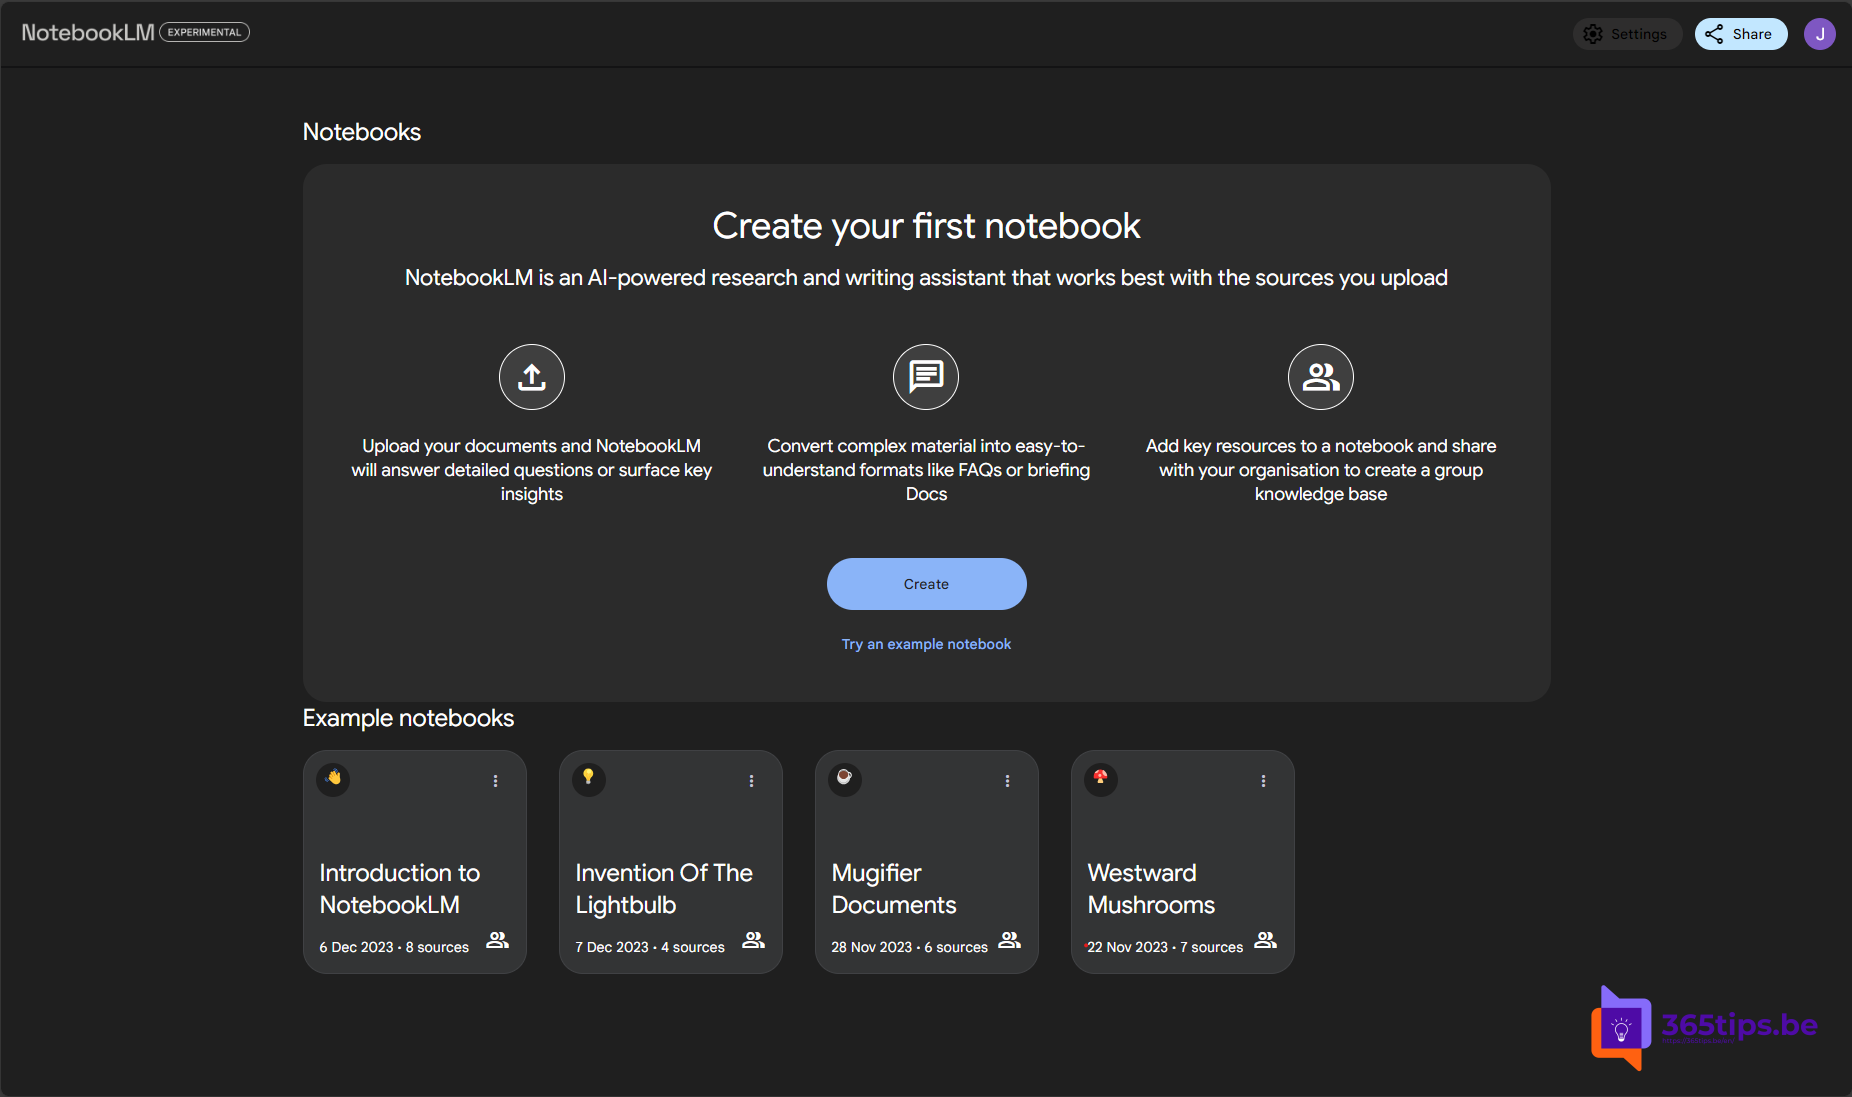The height and width of the screenshot is (1097, 1852).
Task: Click shared people icon on Introduction to NotebookLM
Action: click(497, 940)
